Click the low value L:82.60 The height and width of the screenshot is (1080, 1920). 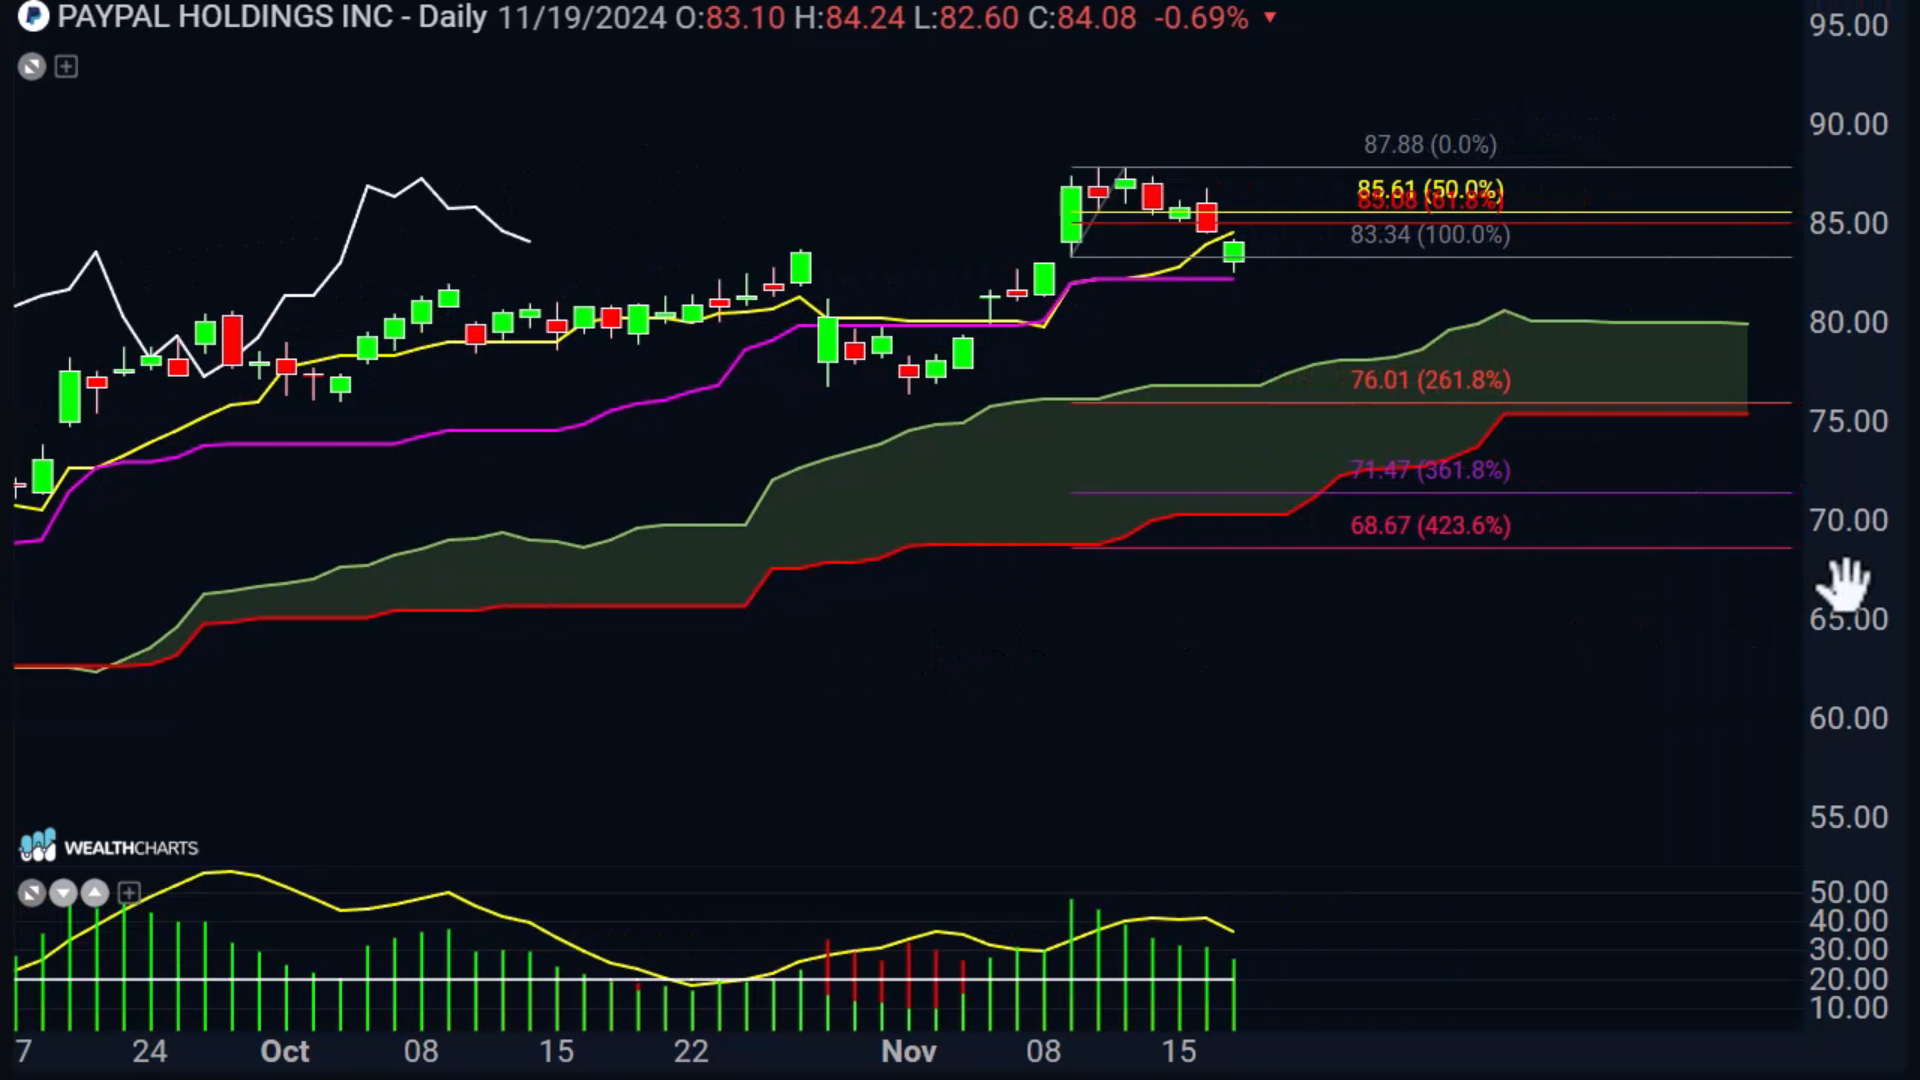click(966, 18)
